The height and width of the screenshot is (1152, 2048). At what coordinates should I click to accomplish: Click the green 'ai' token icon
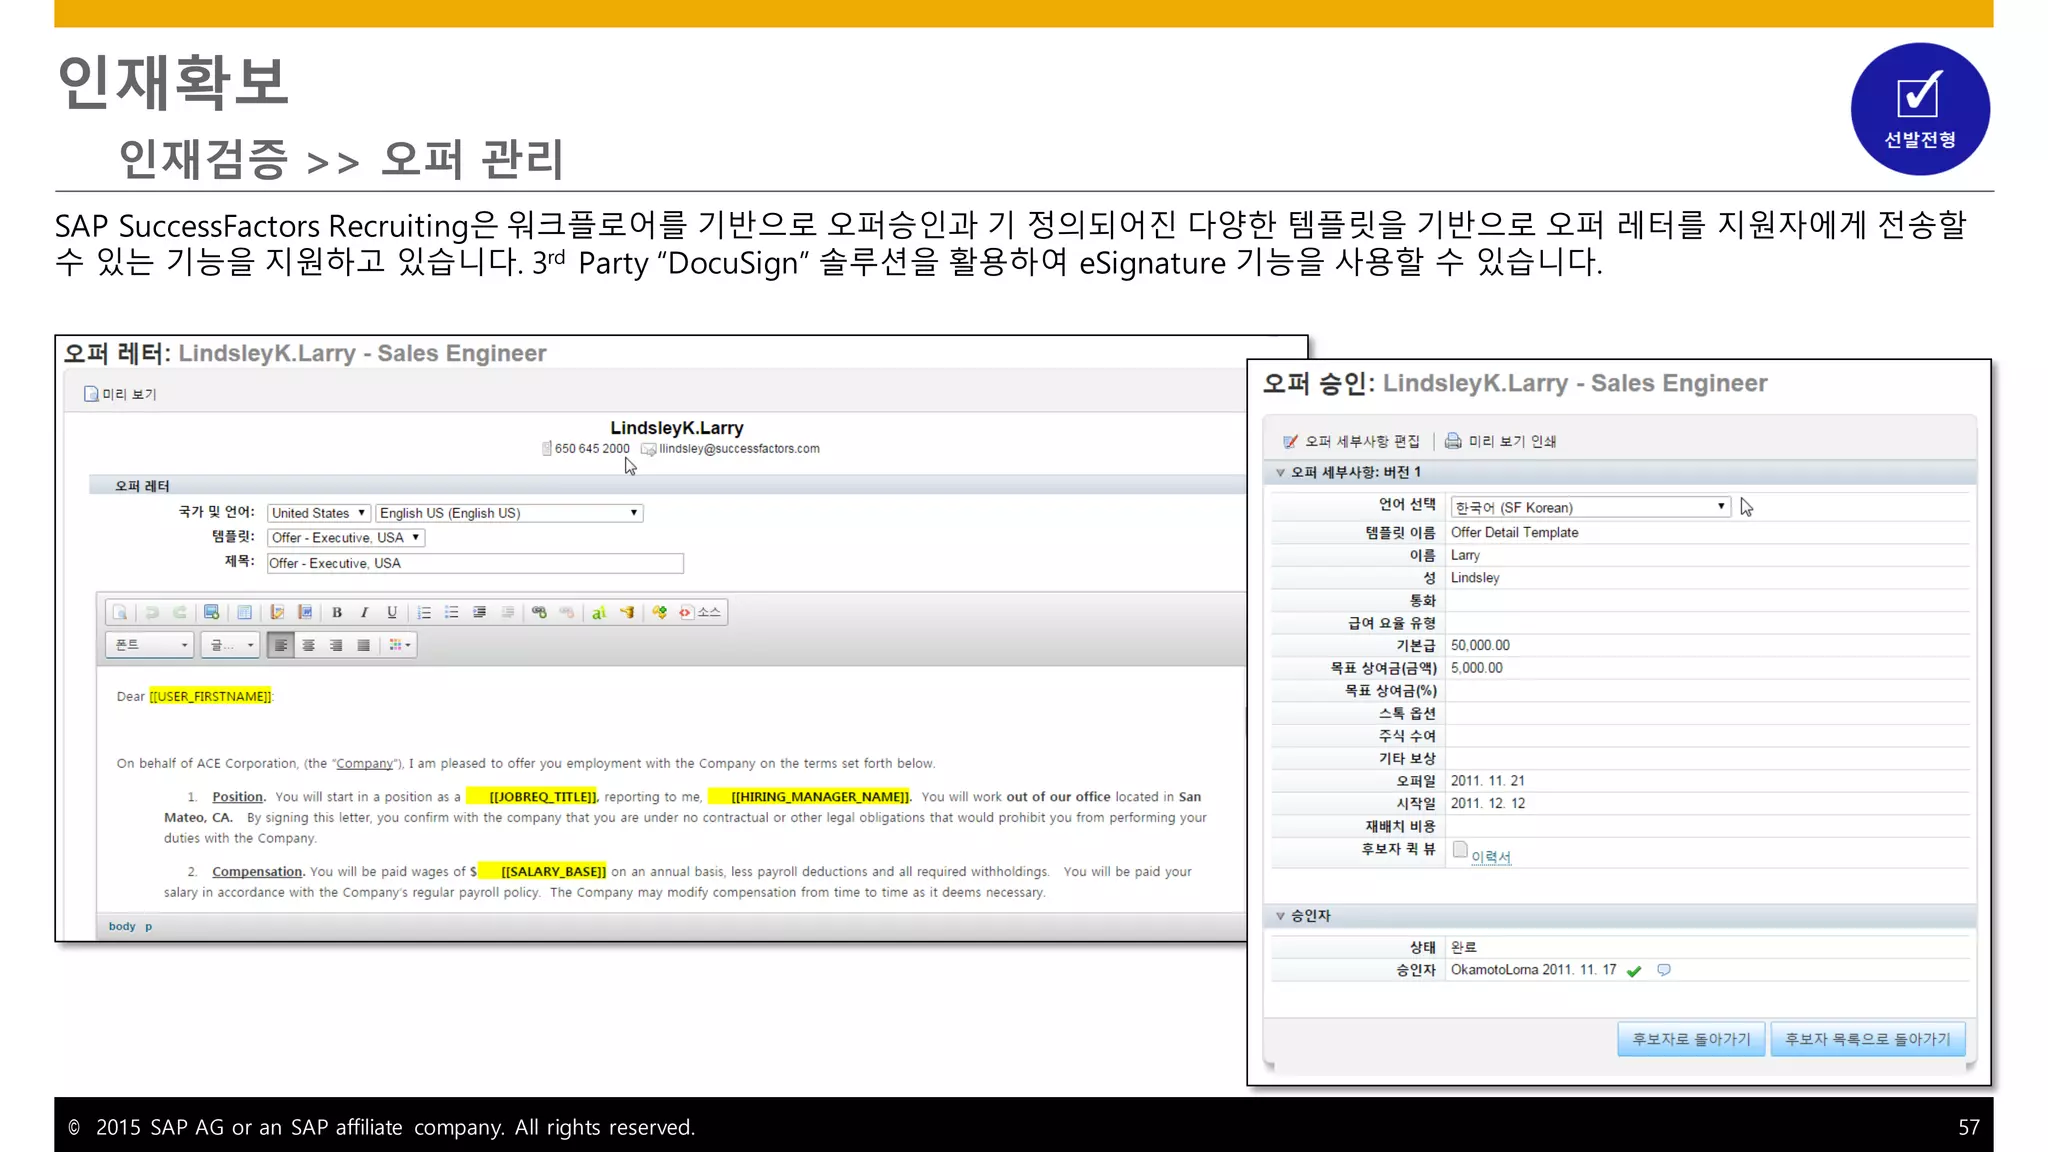pyautogui.click(x=599, y=613)
